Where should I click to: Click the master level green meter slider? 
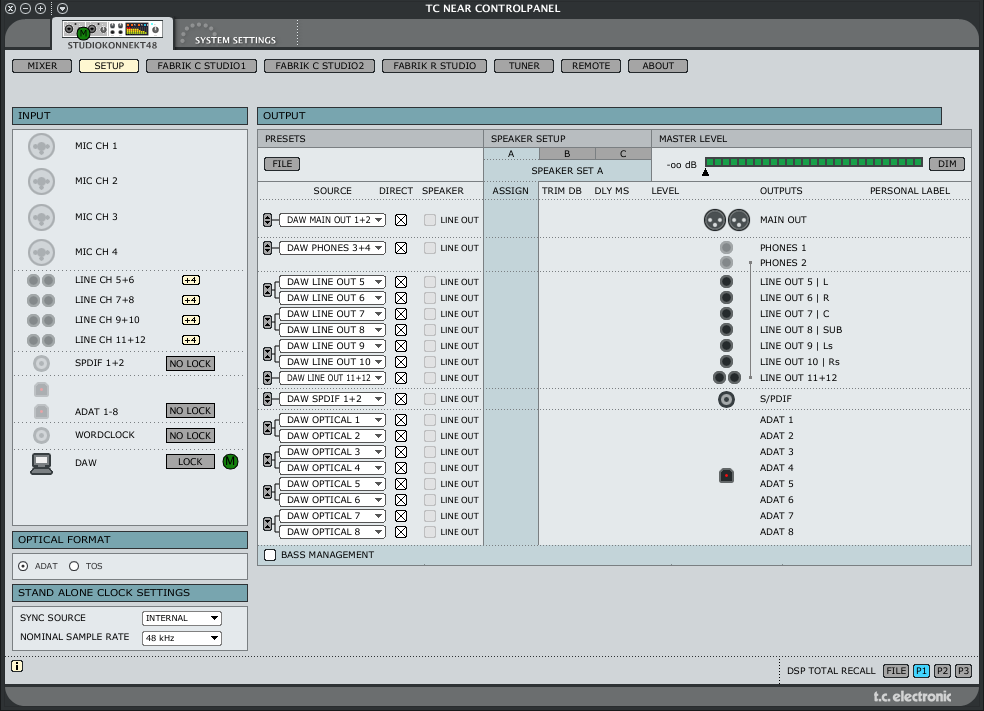tap(814, 163)
